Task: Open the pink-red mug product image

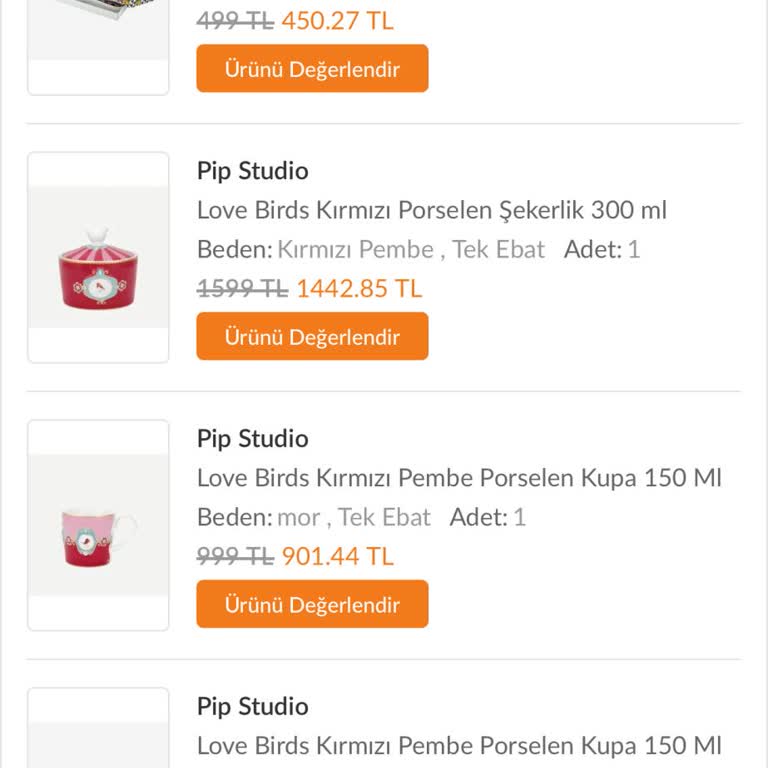Action: [x=98, y=526]
